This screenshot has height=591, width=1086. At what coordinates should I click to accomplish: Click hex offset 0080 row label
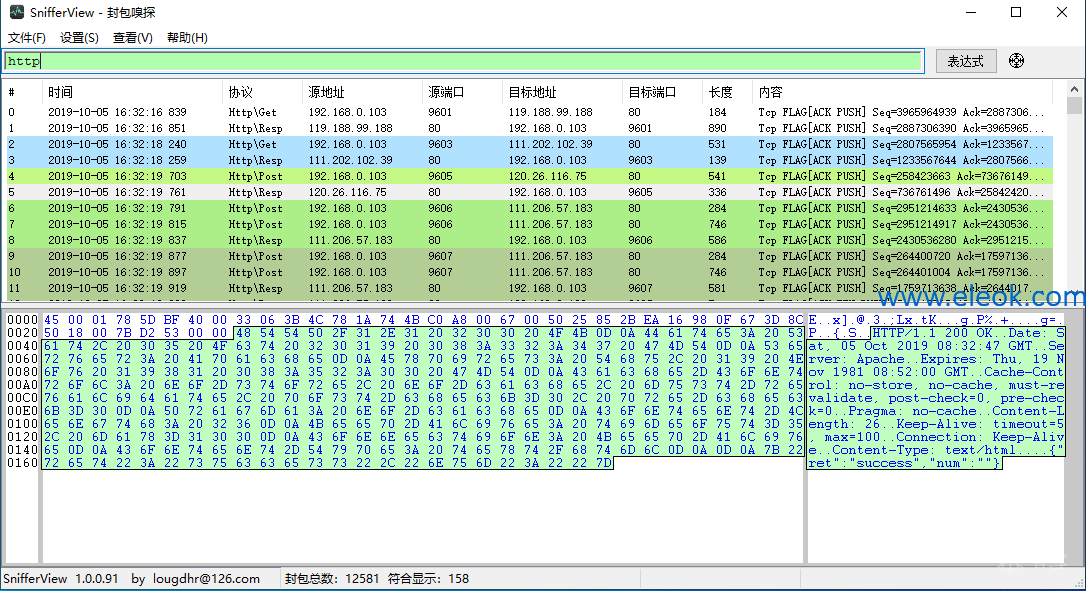pos(22,372)
